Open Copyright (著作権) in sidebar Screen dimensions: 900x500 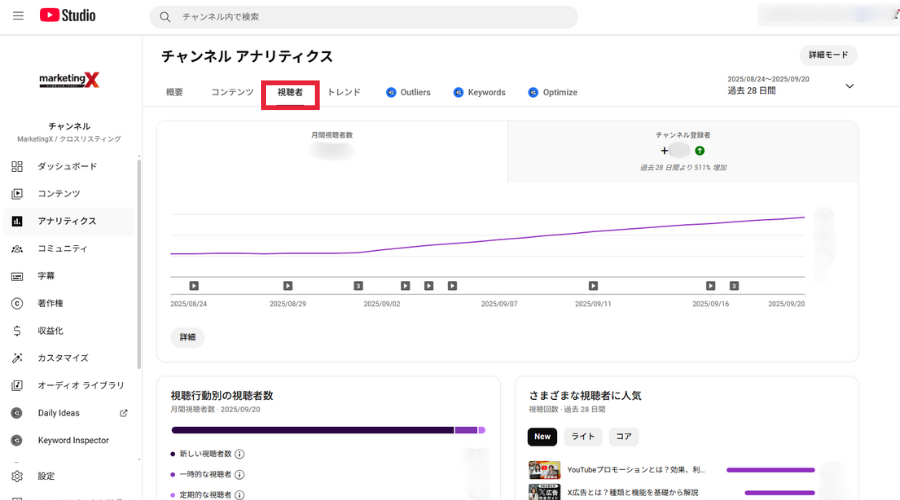[50, 303]
